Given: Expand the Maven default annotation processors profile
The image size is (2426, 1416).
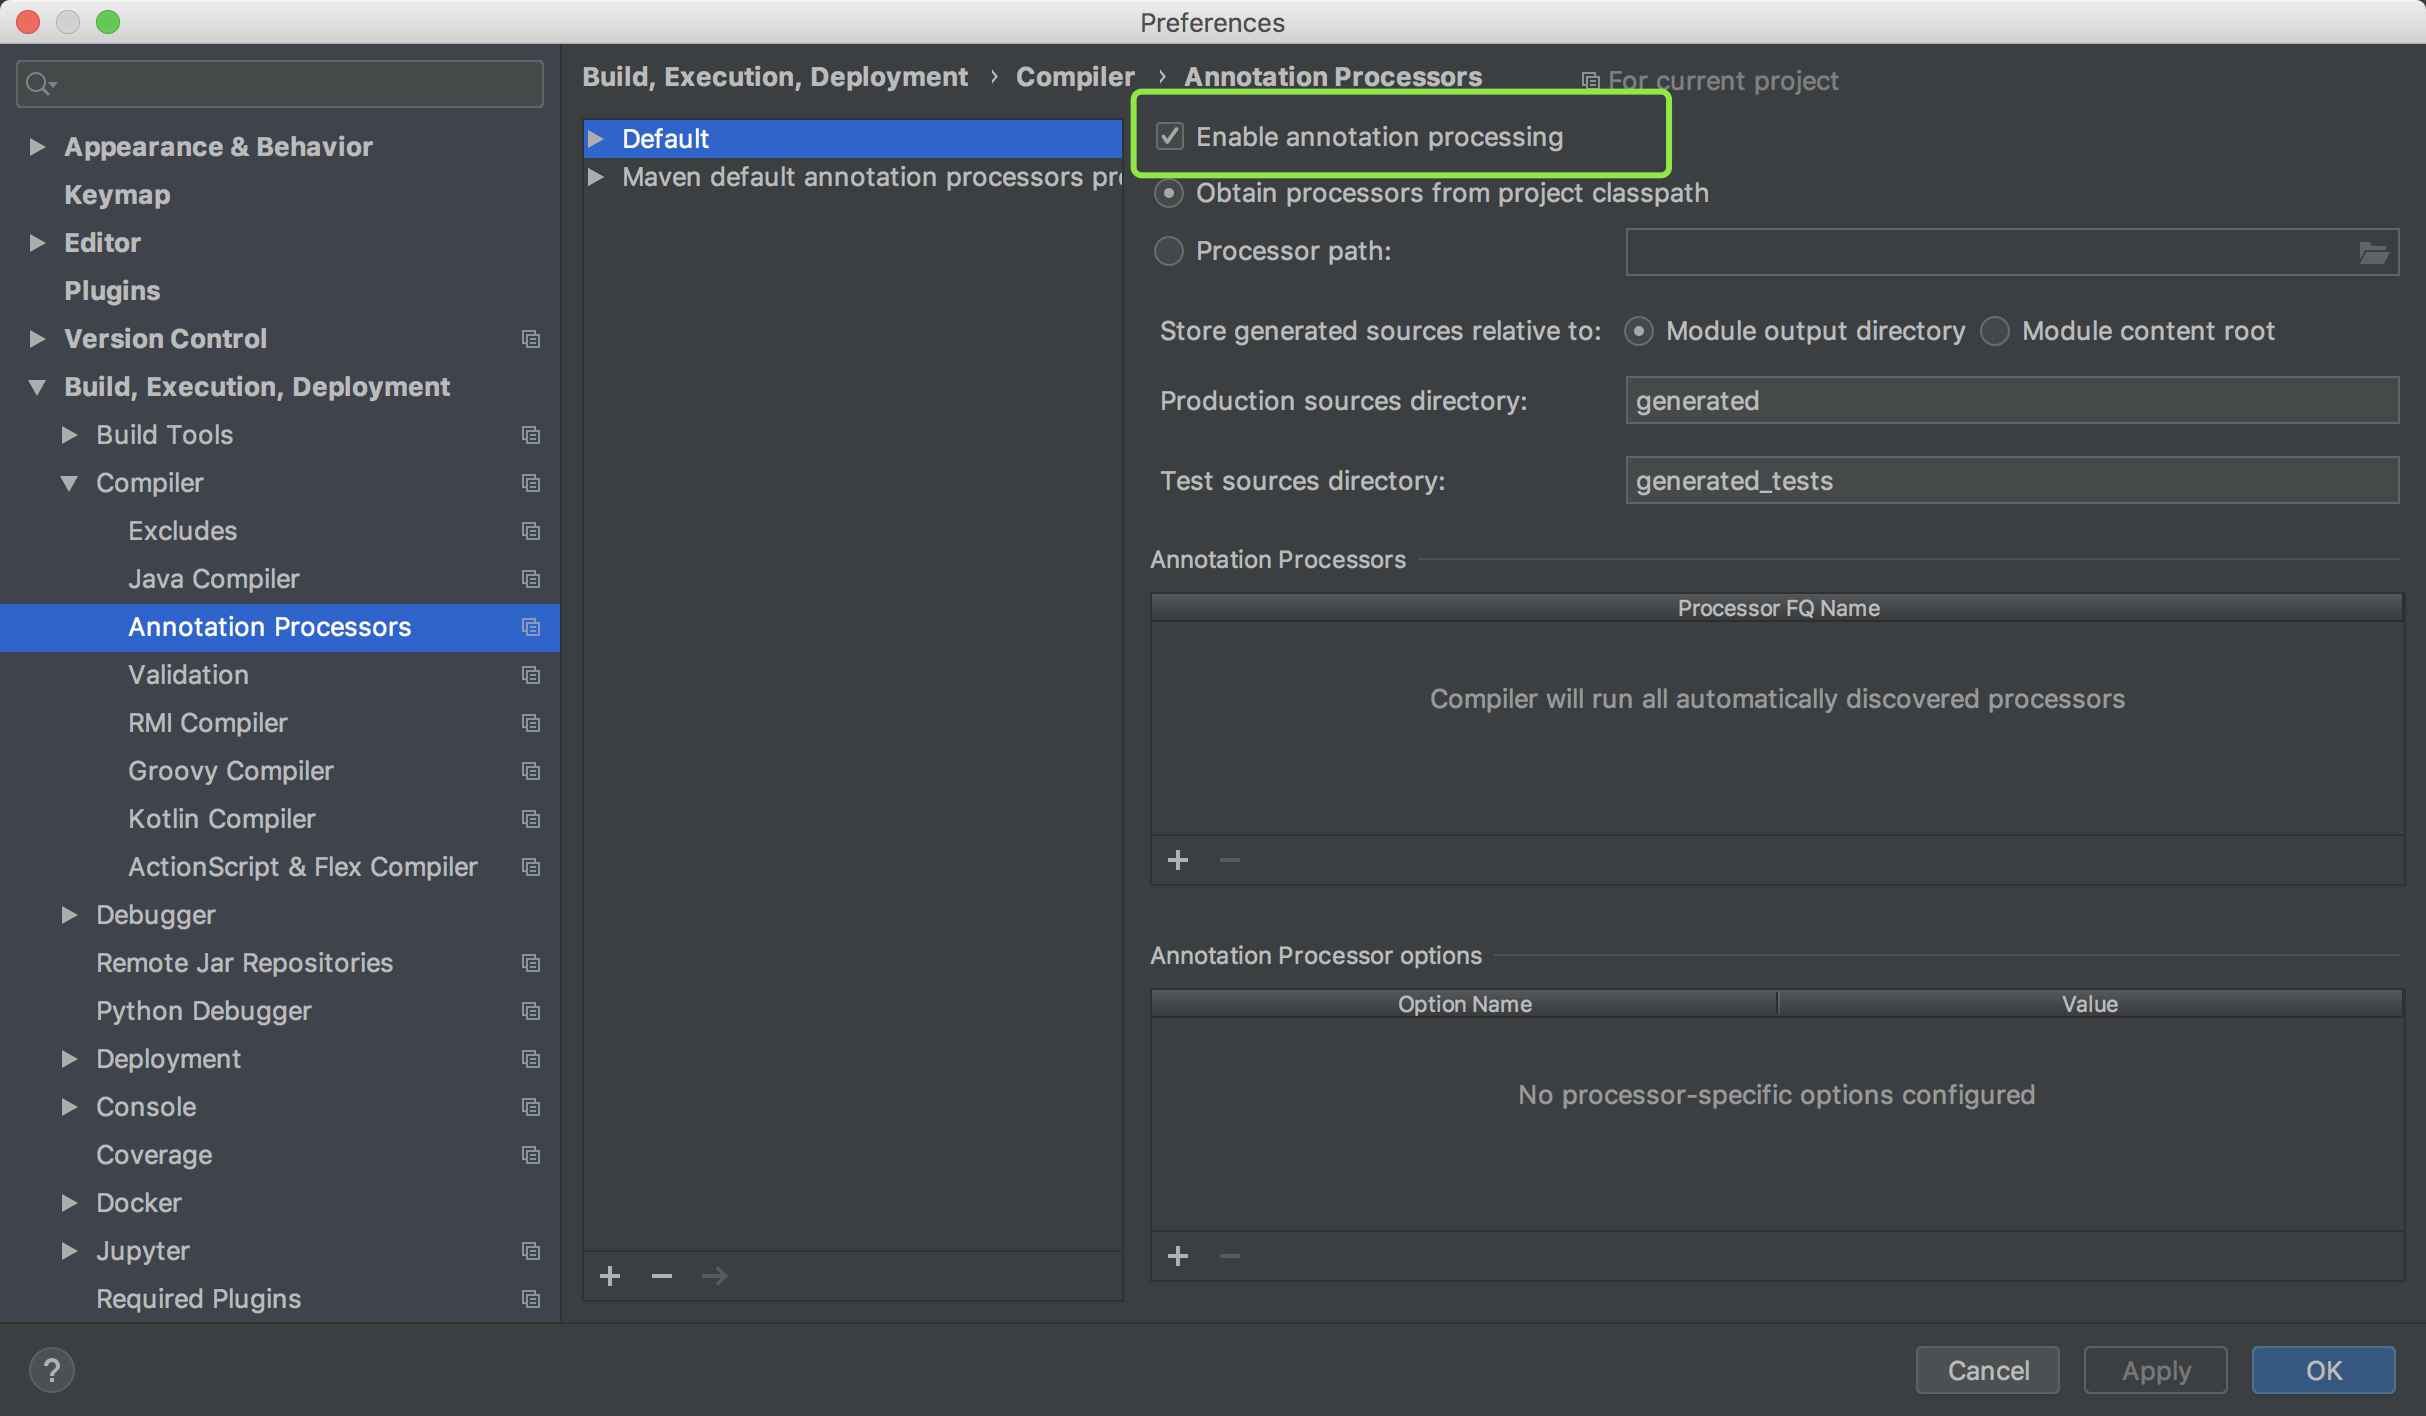Looking at the screenshot, I should click(596, 177).
